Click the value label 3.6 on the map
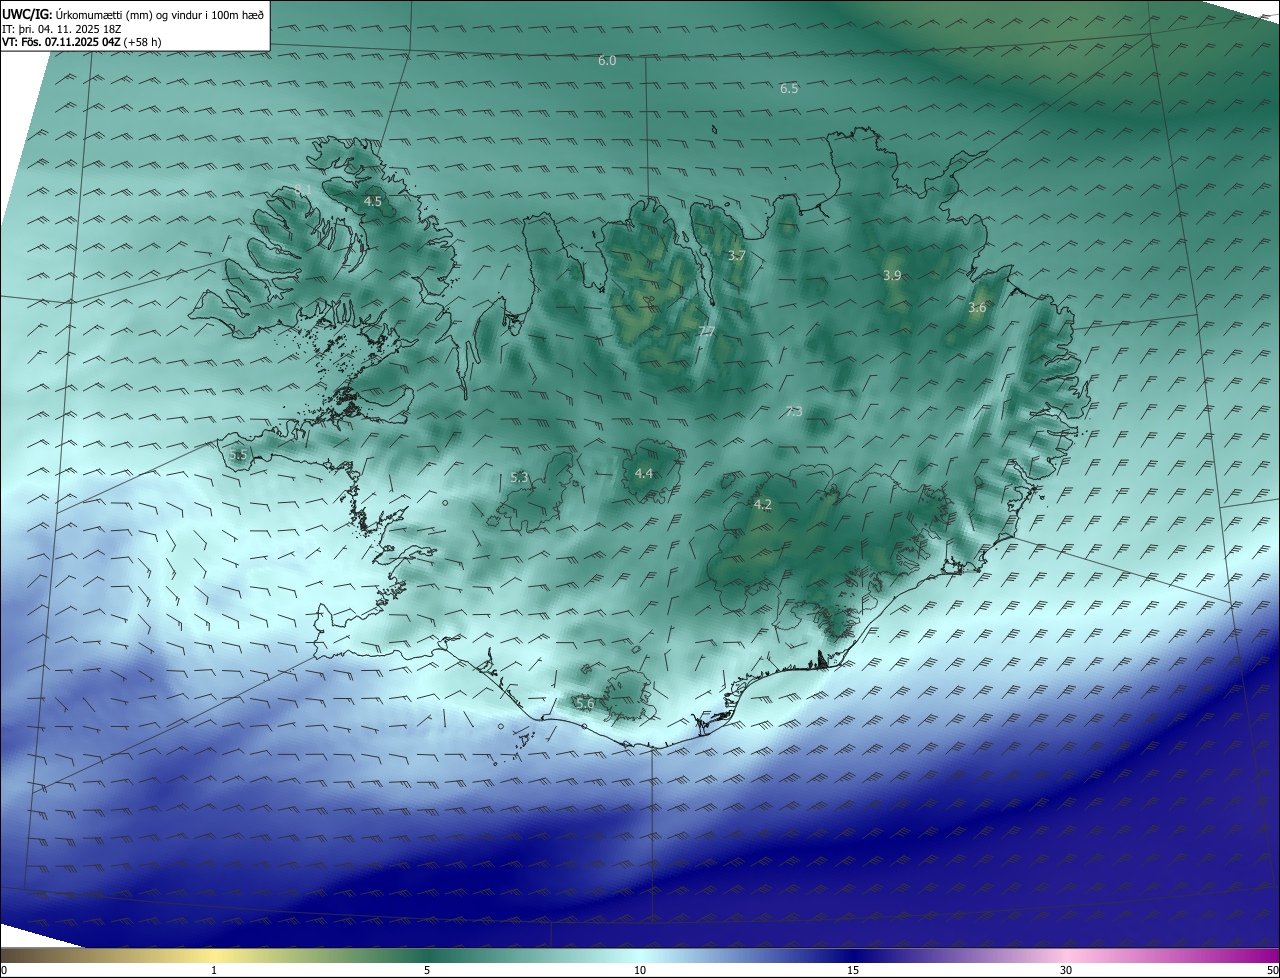 [x=977, y=308]
